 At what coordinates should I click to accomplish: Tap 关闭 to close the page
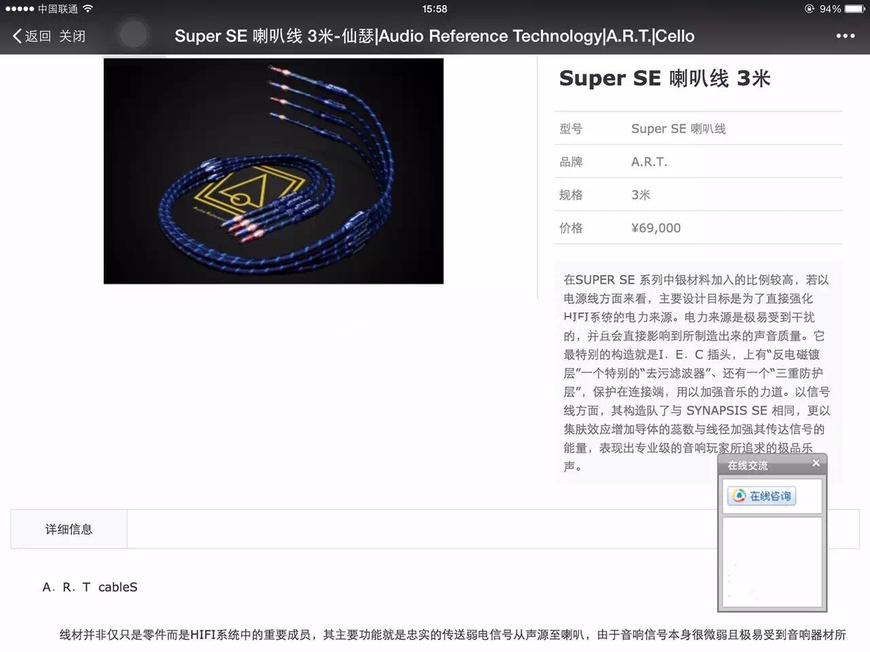point(72,36)
